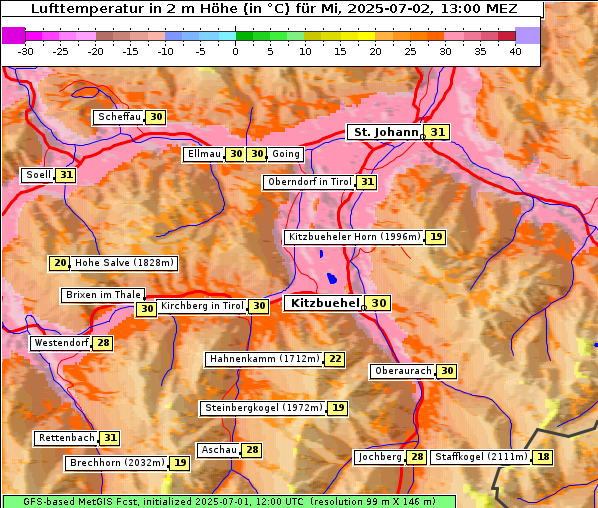The image size is (598, 508).
Task: Click the purple swatch above 40 on legend
Action: [527, 35]
